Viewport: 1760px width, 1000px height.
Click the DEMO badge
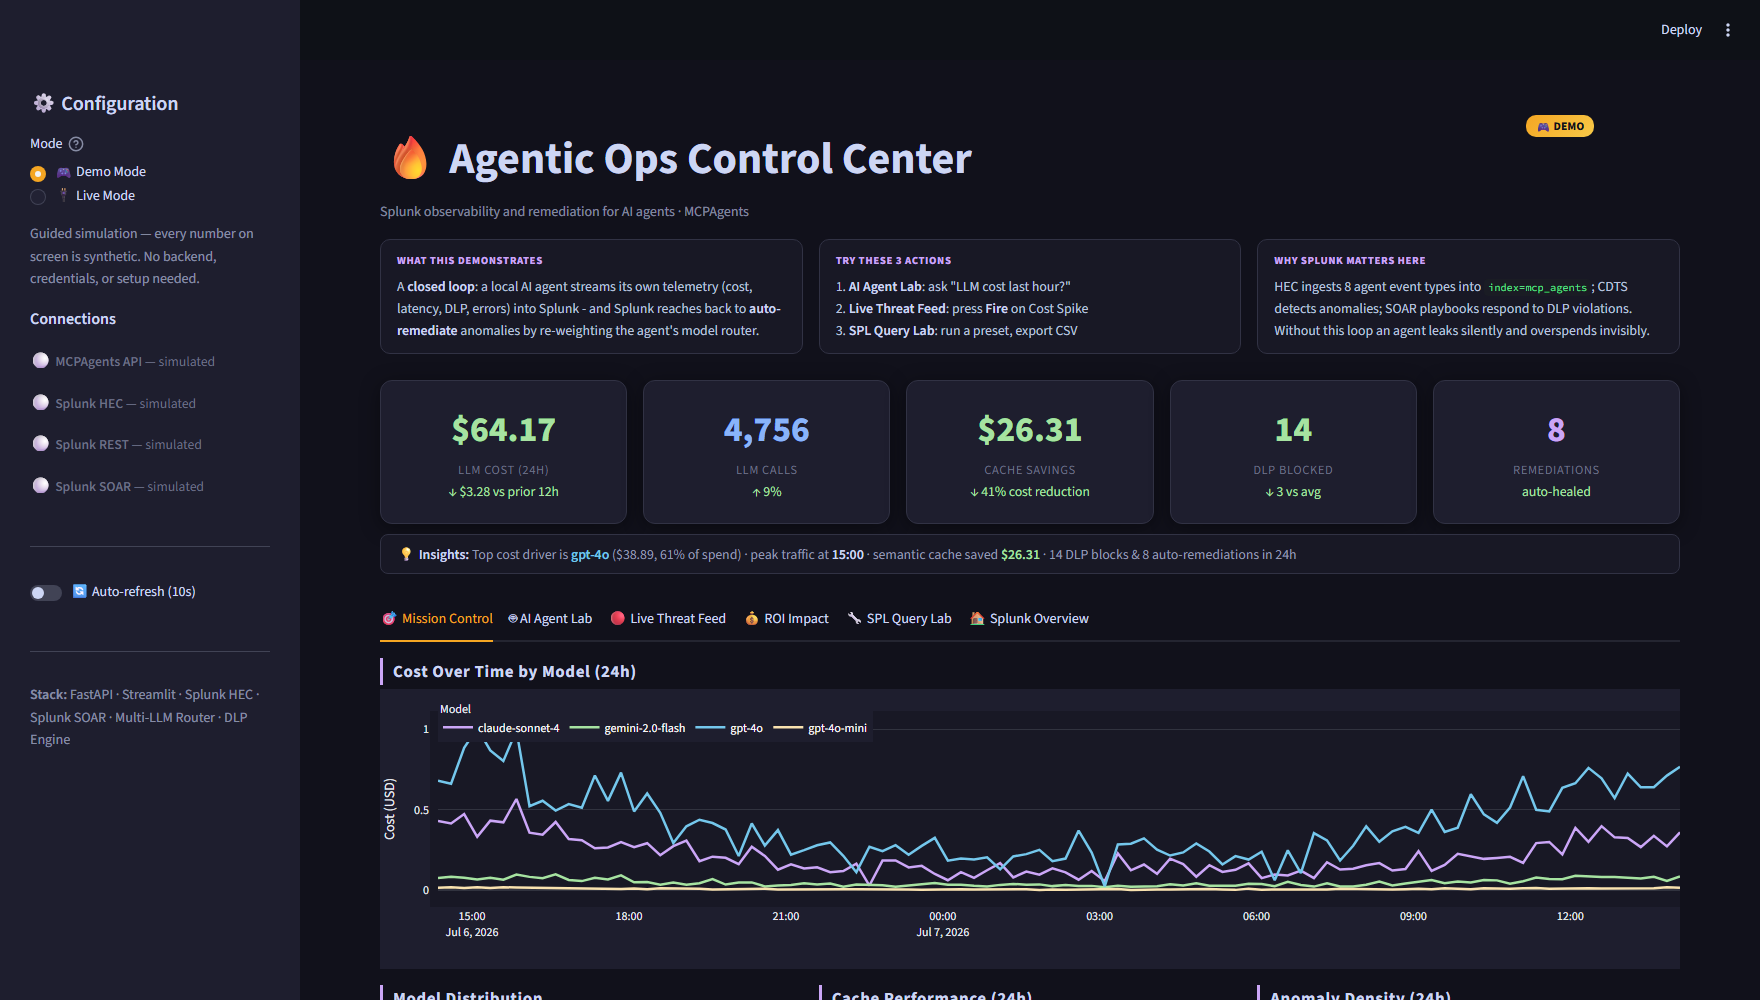(1560, 126)
